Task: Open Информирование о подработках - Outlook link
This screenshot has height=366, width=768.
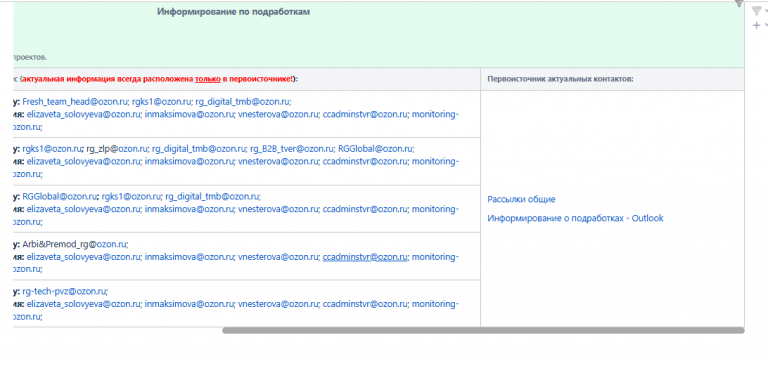Action: (x=575, y=218)
